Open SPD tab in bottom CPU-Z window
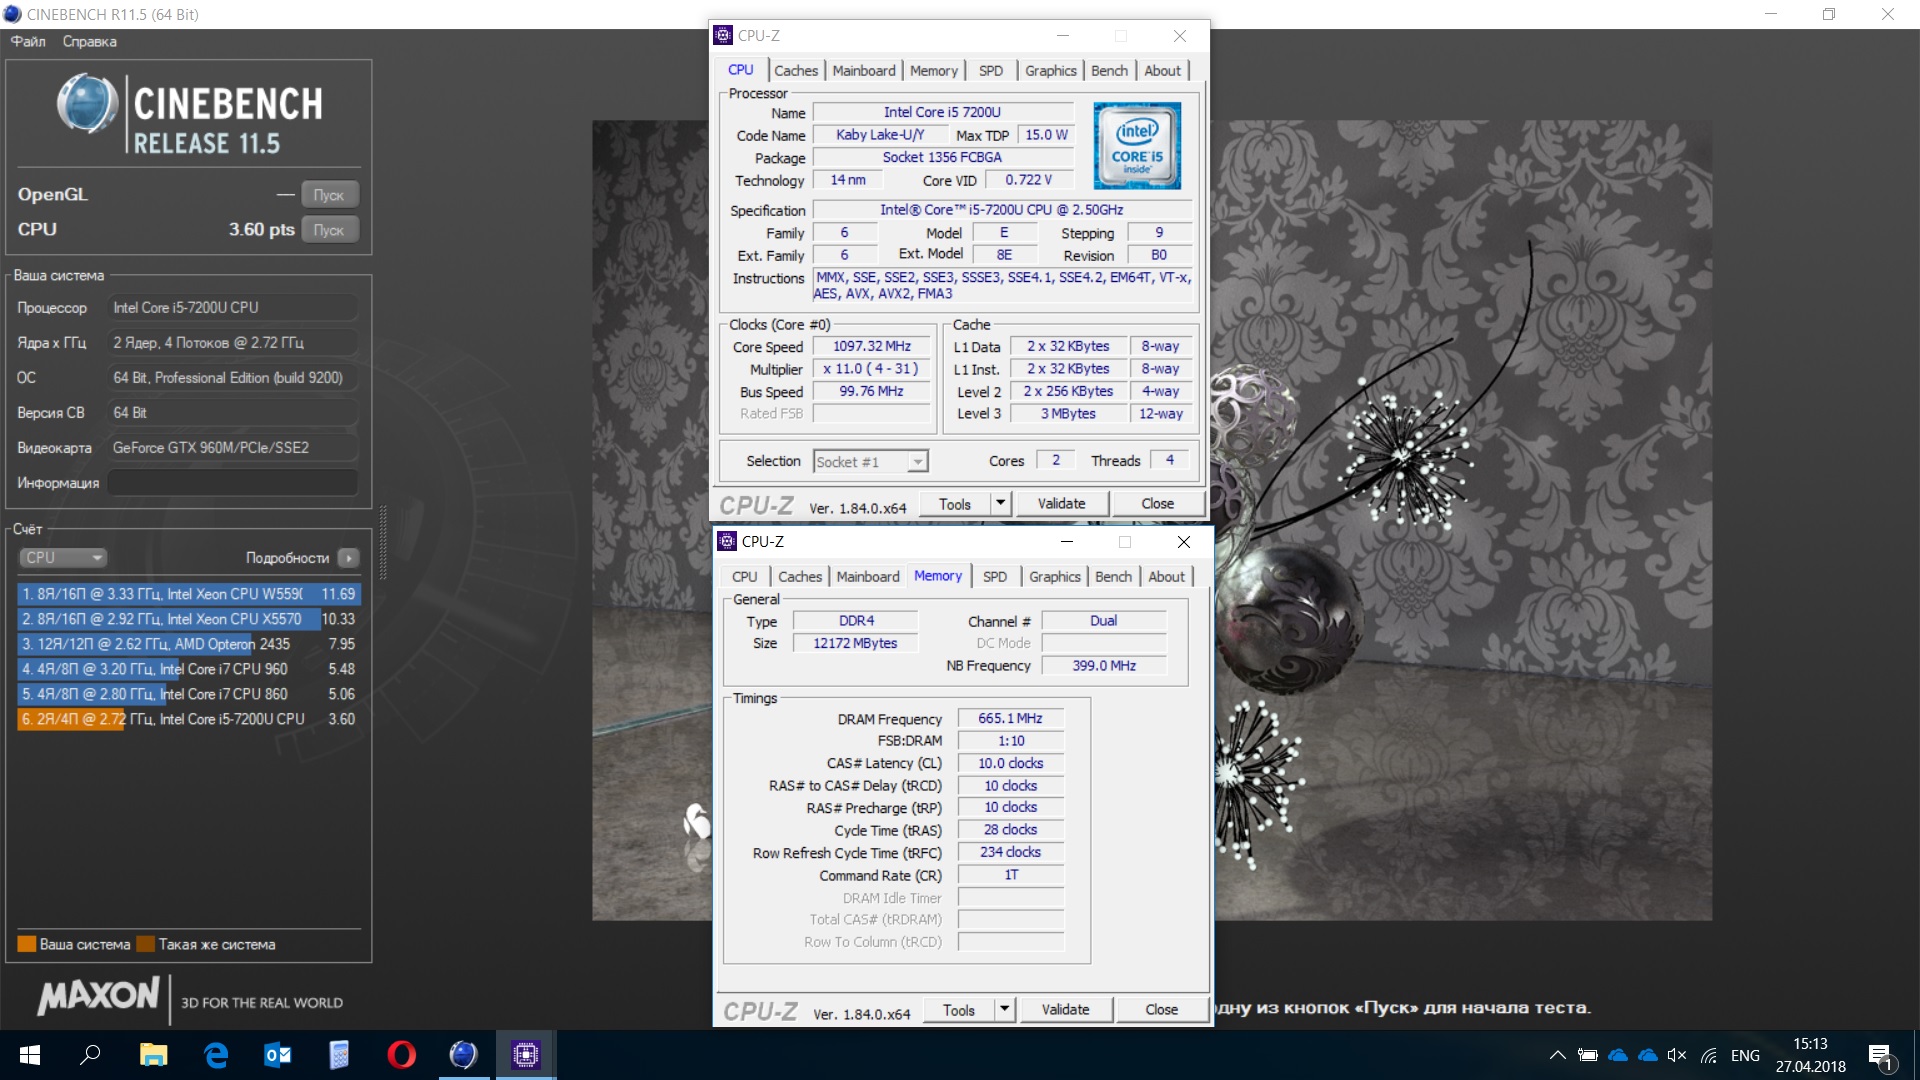 995,577
